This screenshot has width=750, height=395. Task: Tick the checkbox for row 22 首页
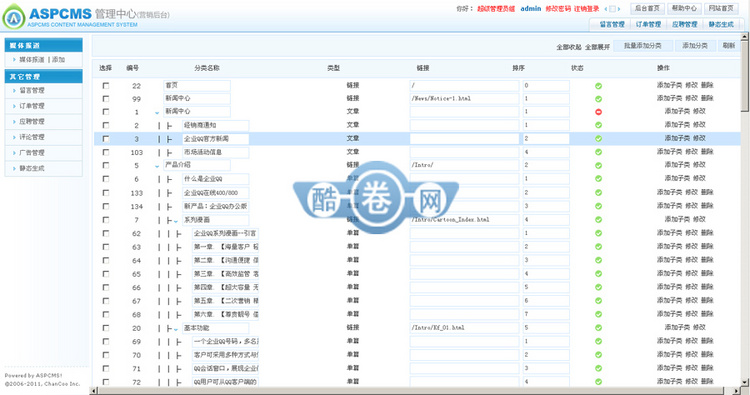click(106, 86)
